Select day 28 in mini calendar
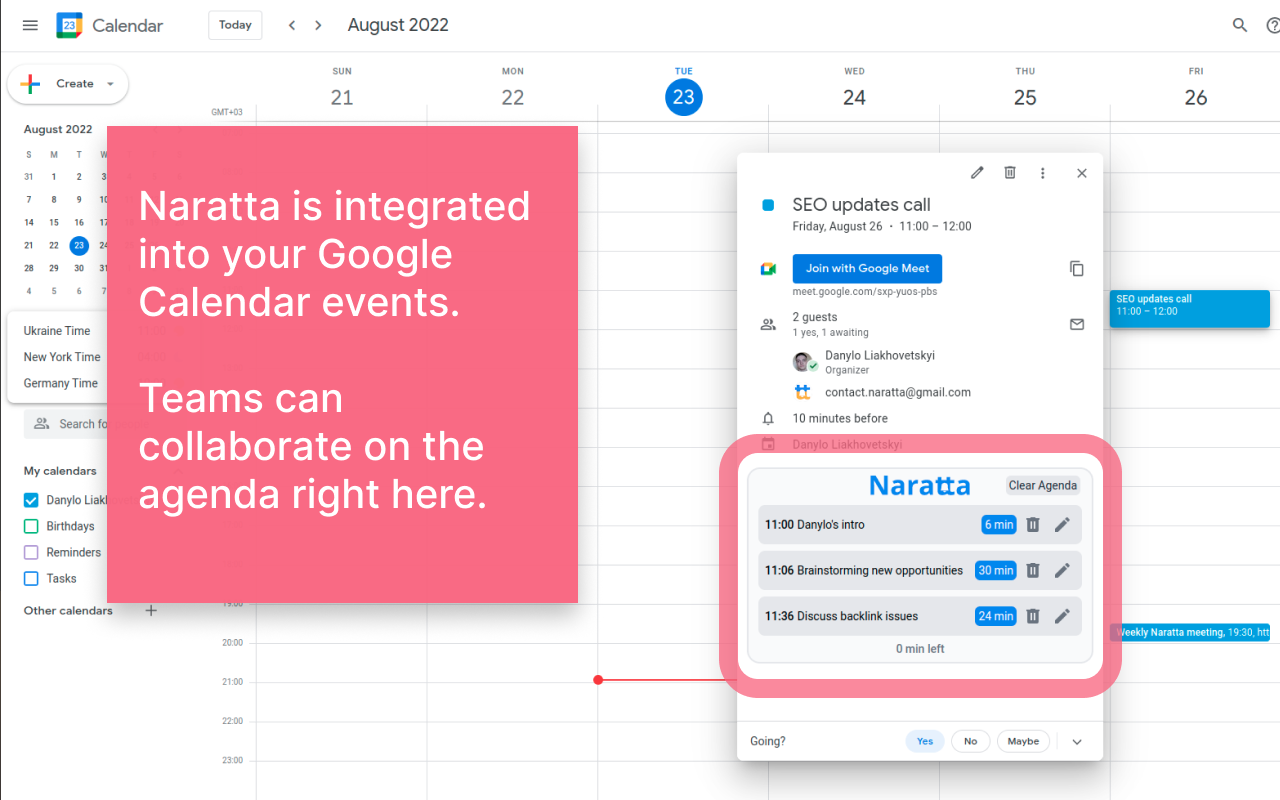This screenshot has height=800, width=1280. [29, 268]
